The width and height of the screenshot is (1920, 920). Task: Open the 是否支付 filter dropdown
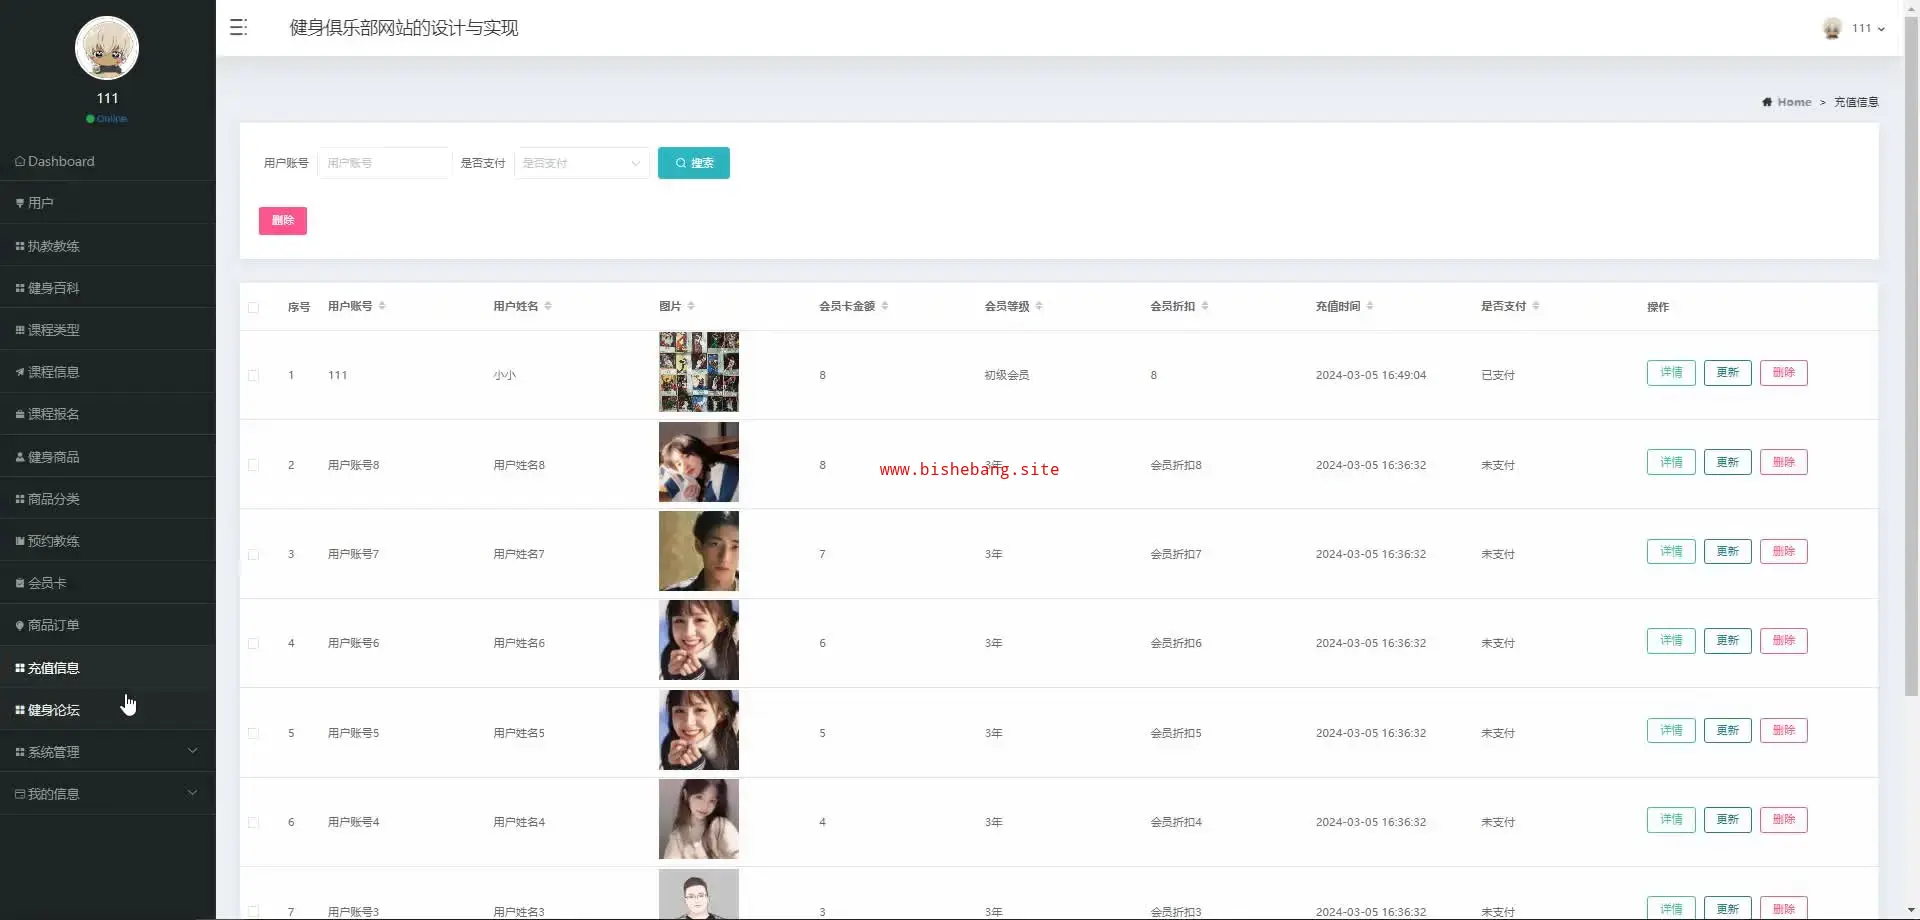click(581, 163)
